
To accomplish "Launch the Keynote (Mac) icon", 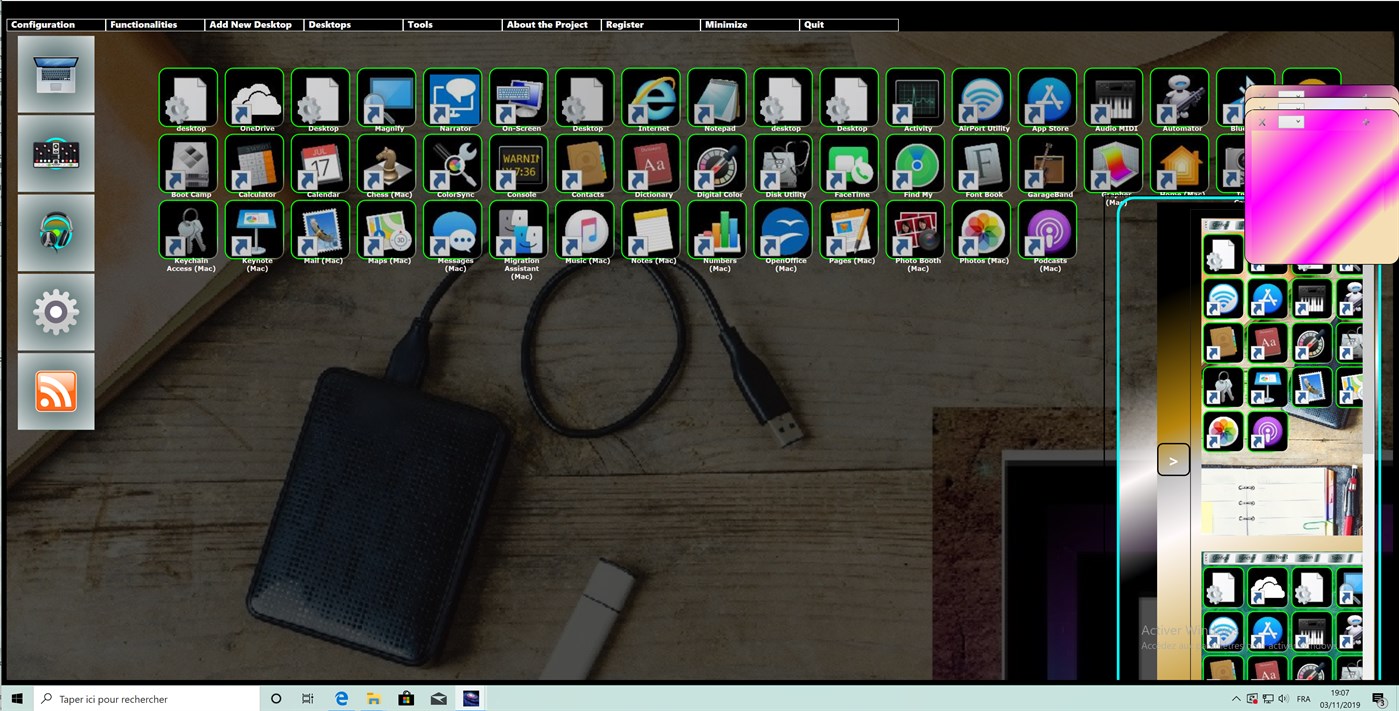I will click(256, 229).
